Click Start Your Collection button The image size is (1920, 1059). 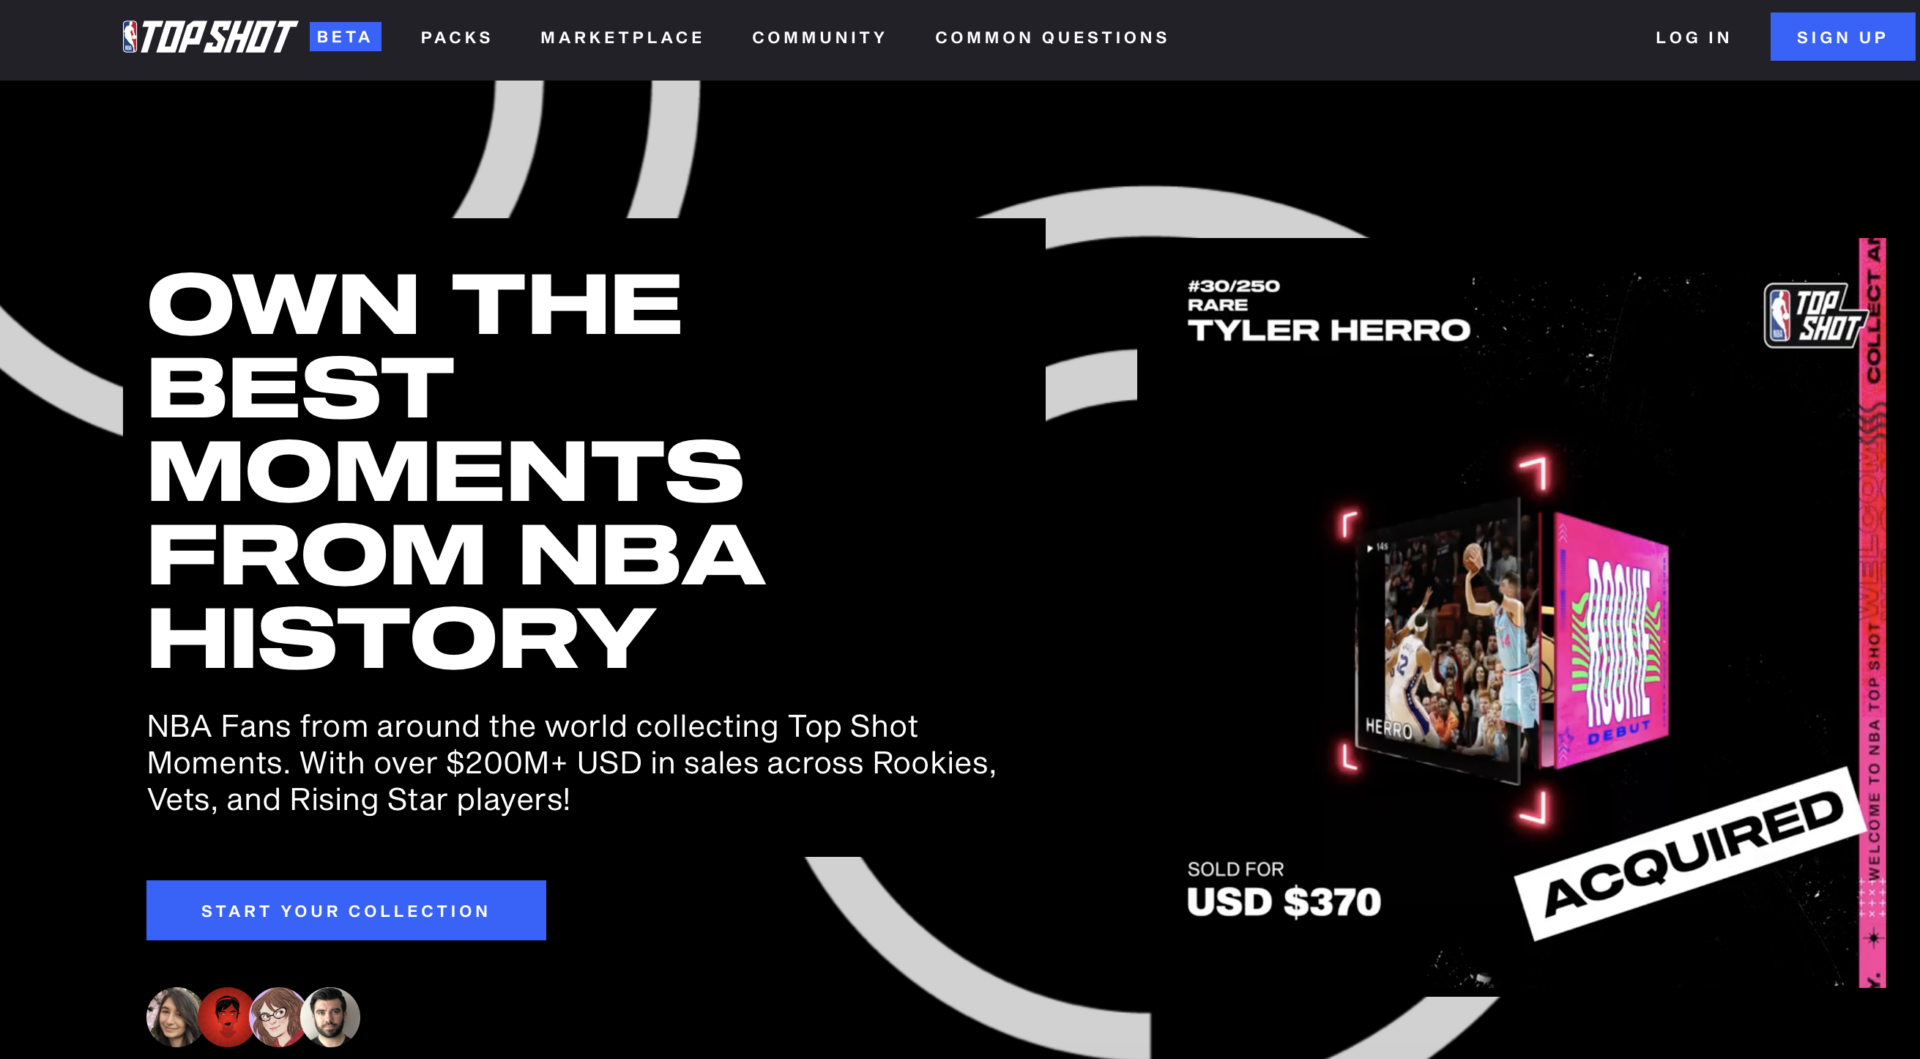tap(346, 910)
